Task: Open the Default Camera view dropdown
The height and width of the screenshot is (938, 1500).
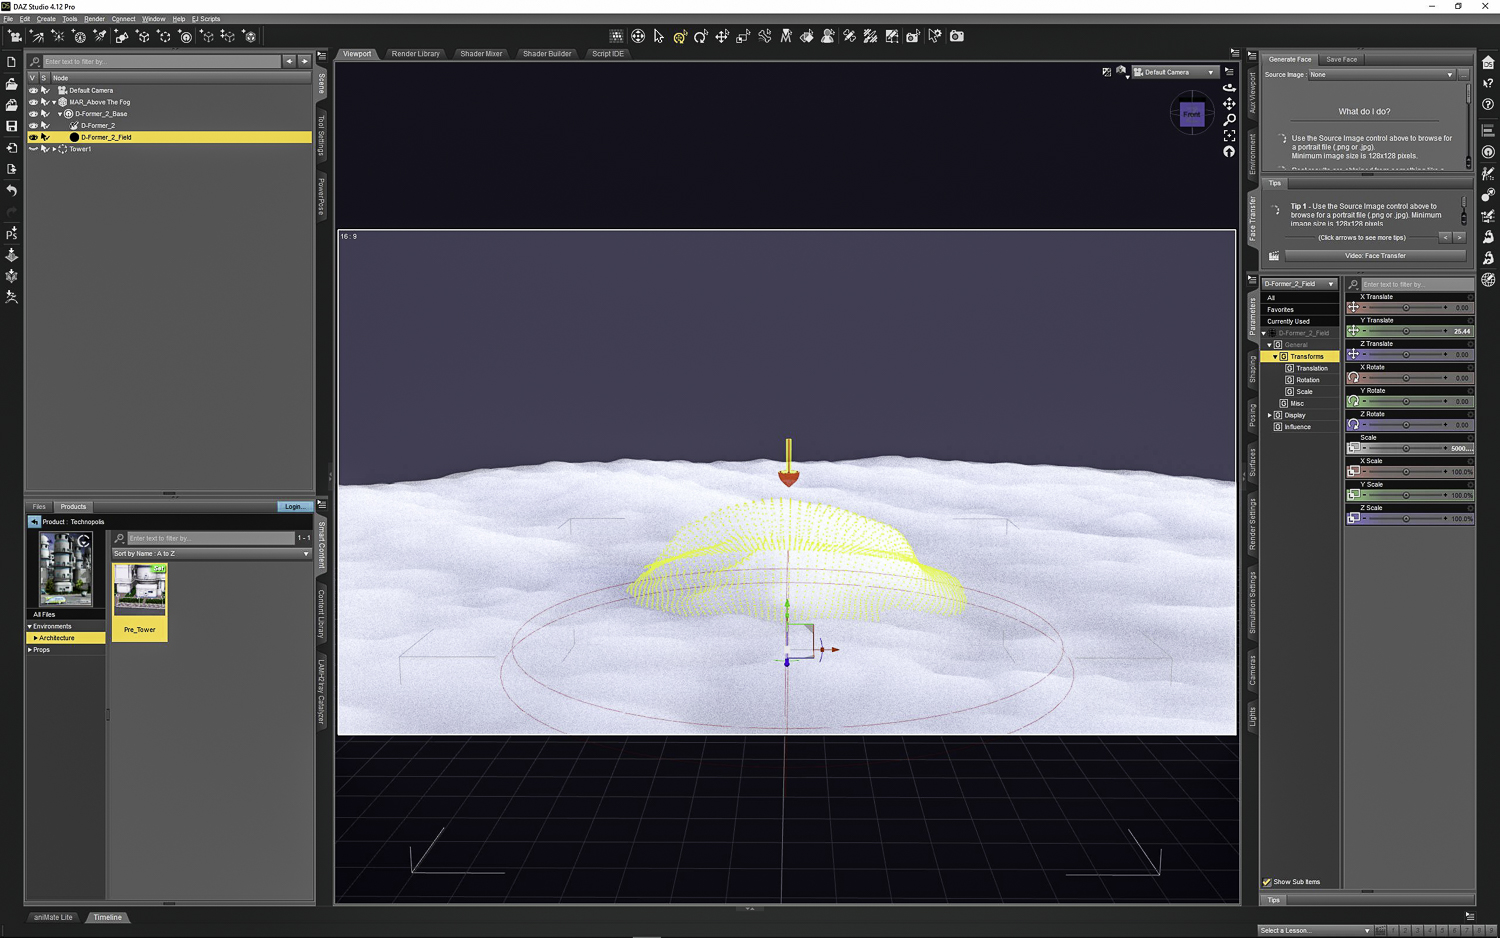Action: [x=1175, y=72]
